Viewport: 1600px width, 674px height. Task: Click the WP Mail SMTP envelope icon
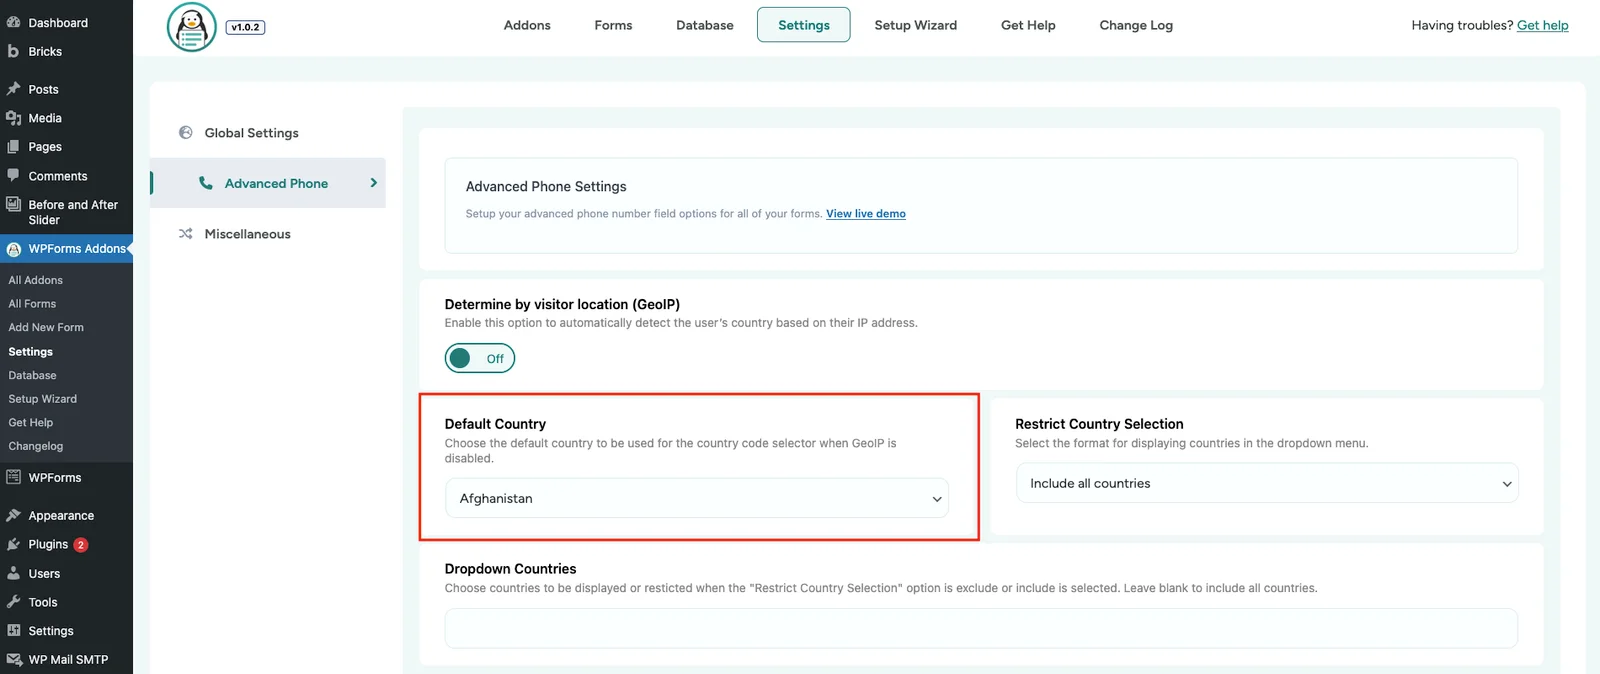[14, 660]
